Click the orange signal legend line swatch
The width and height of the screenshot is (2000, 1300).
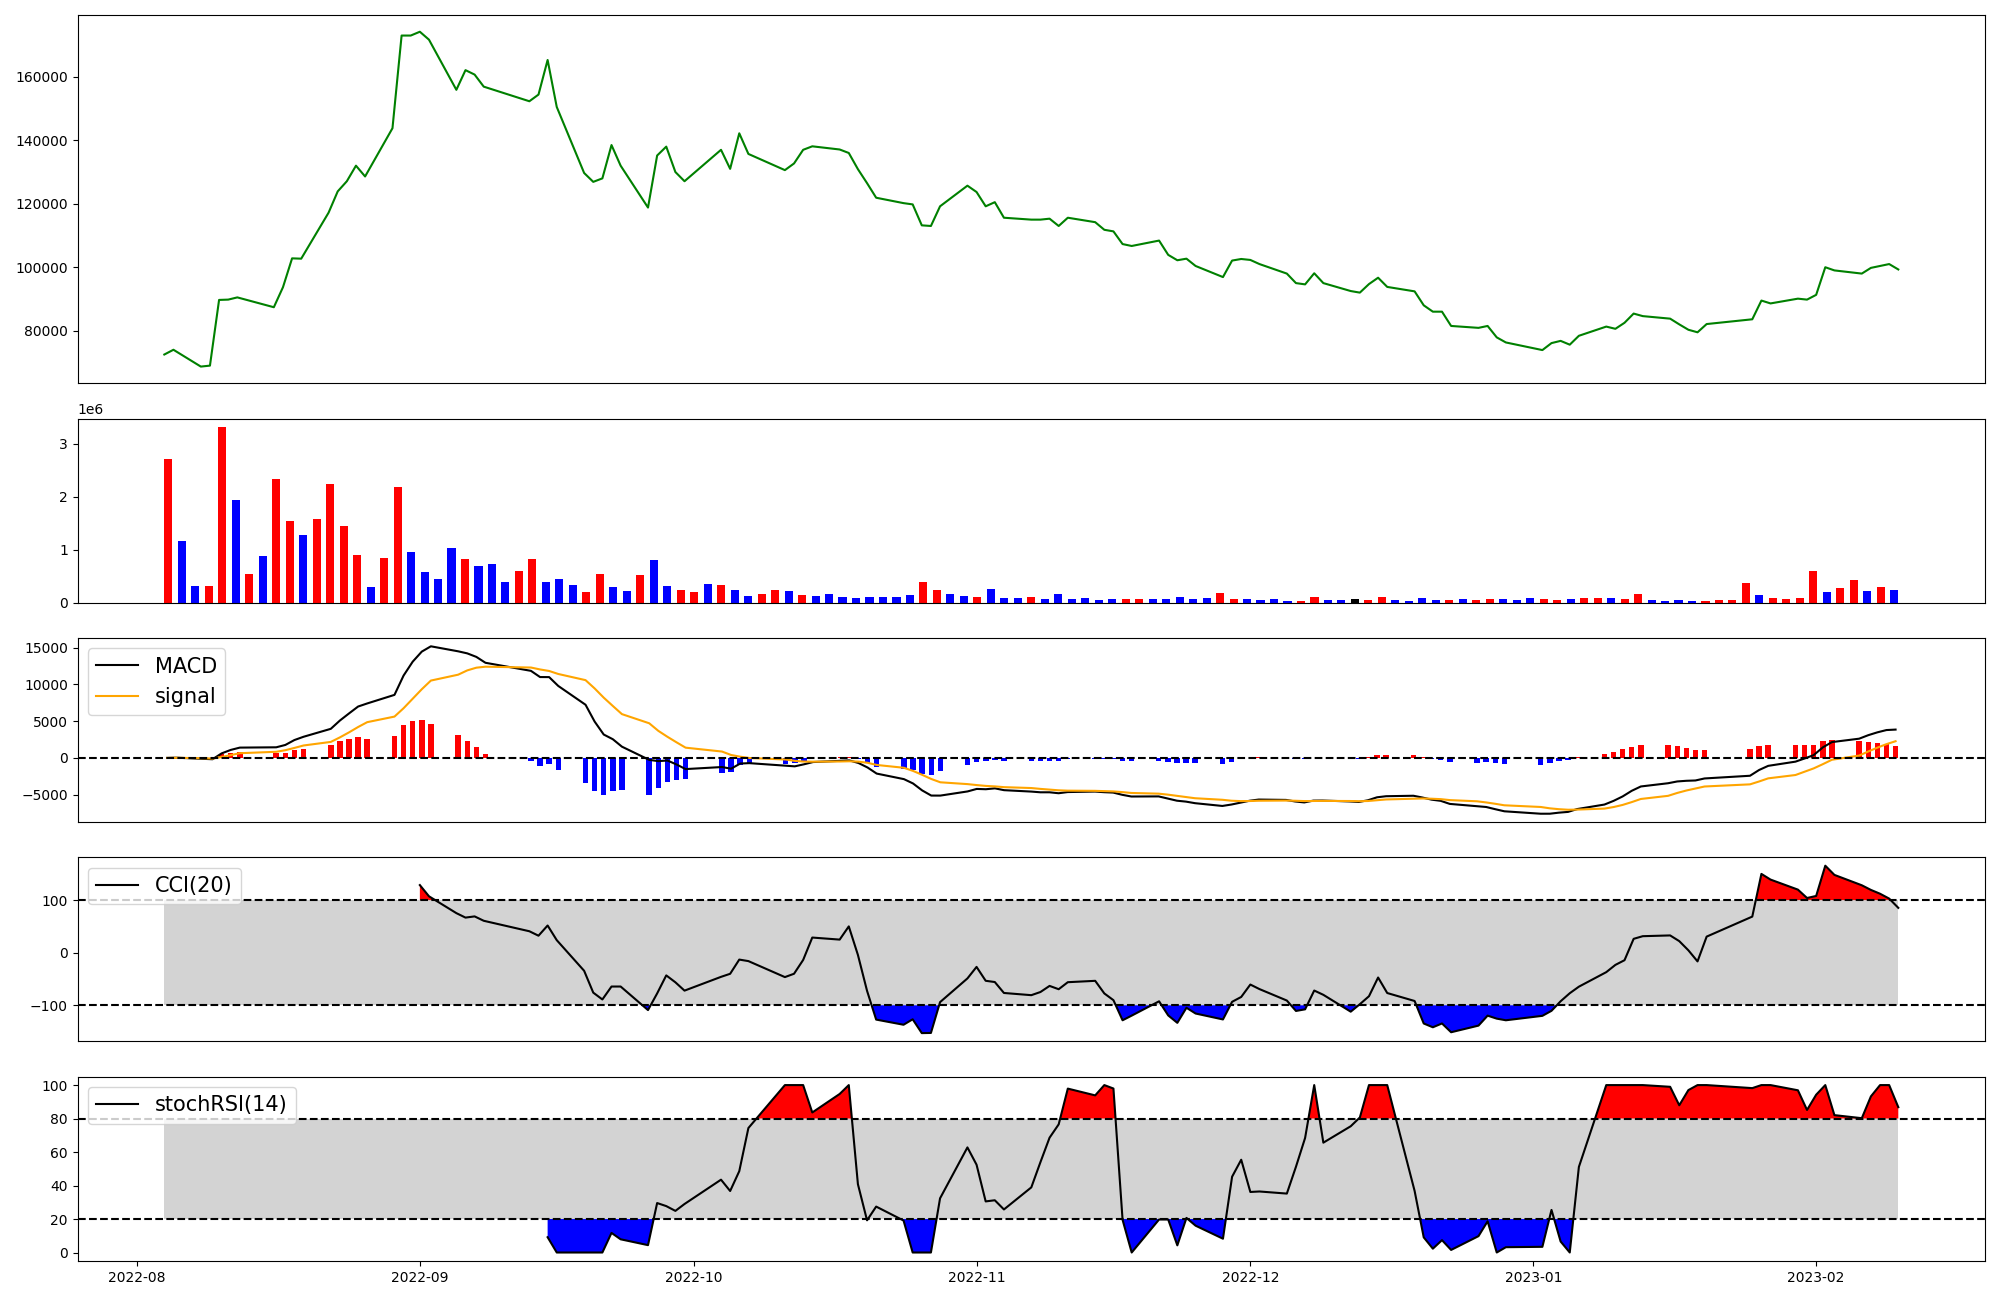[119, 696]
